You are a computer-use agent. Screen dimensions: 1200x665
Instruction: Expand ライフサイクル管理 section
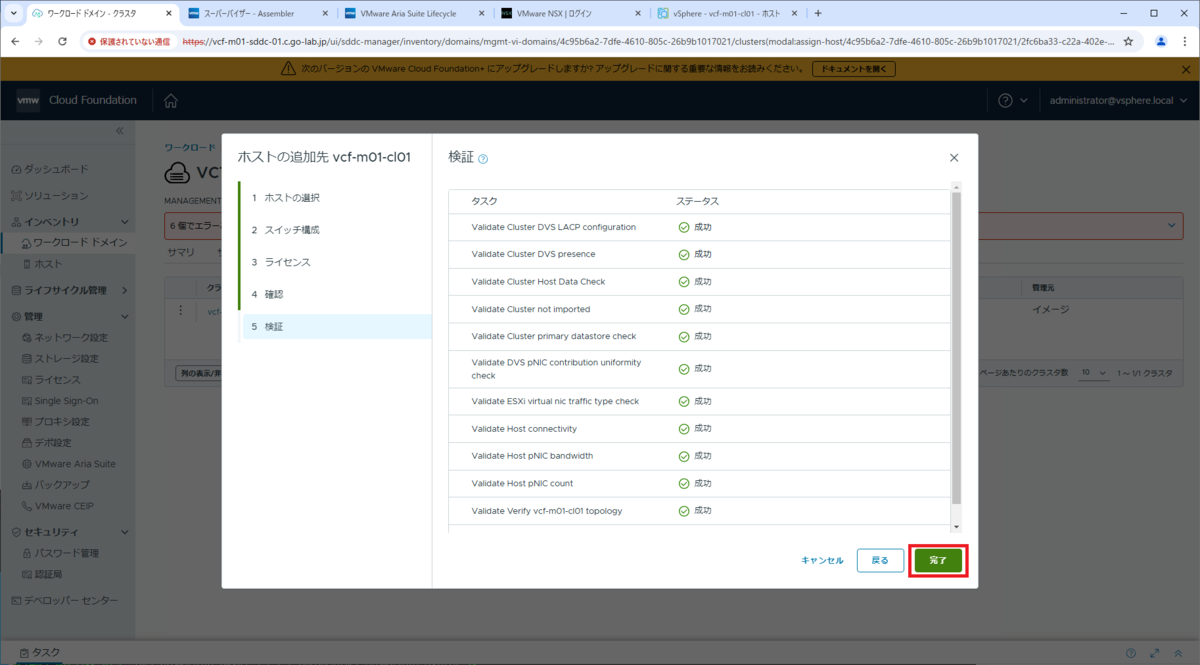[x=124, y=290]
